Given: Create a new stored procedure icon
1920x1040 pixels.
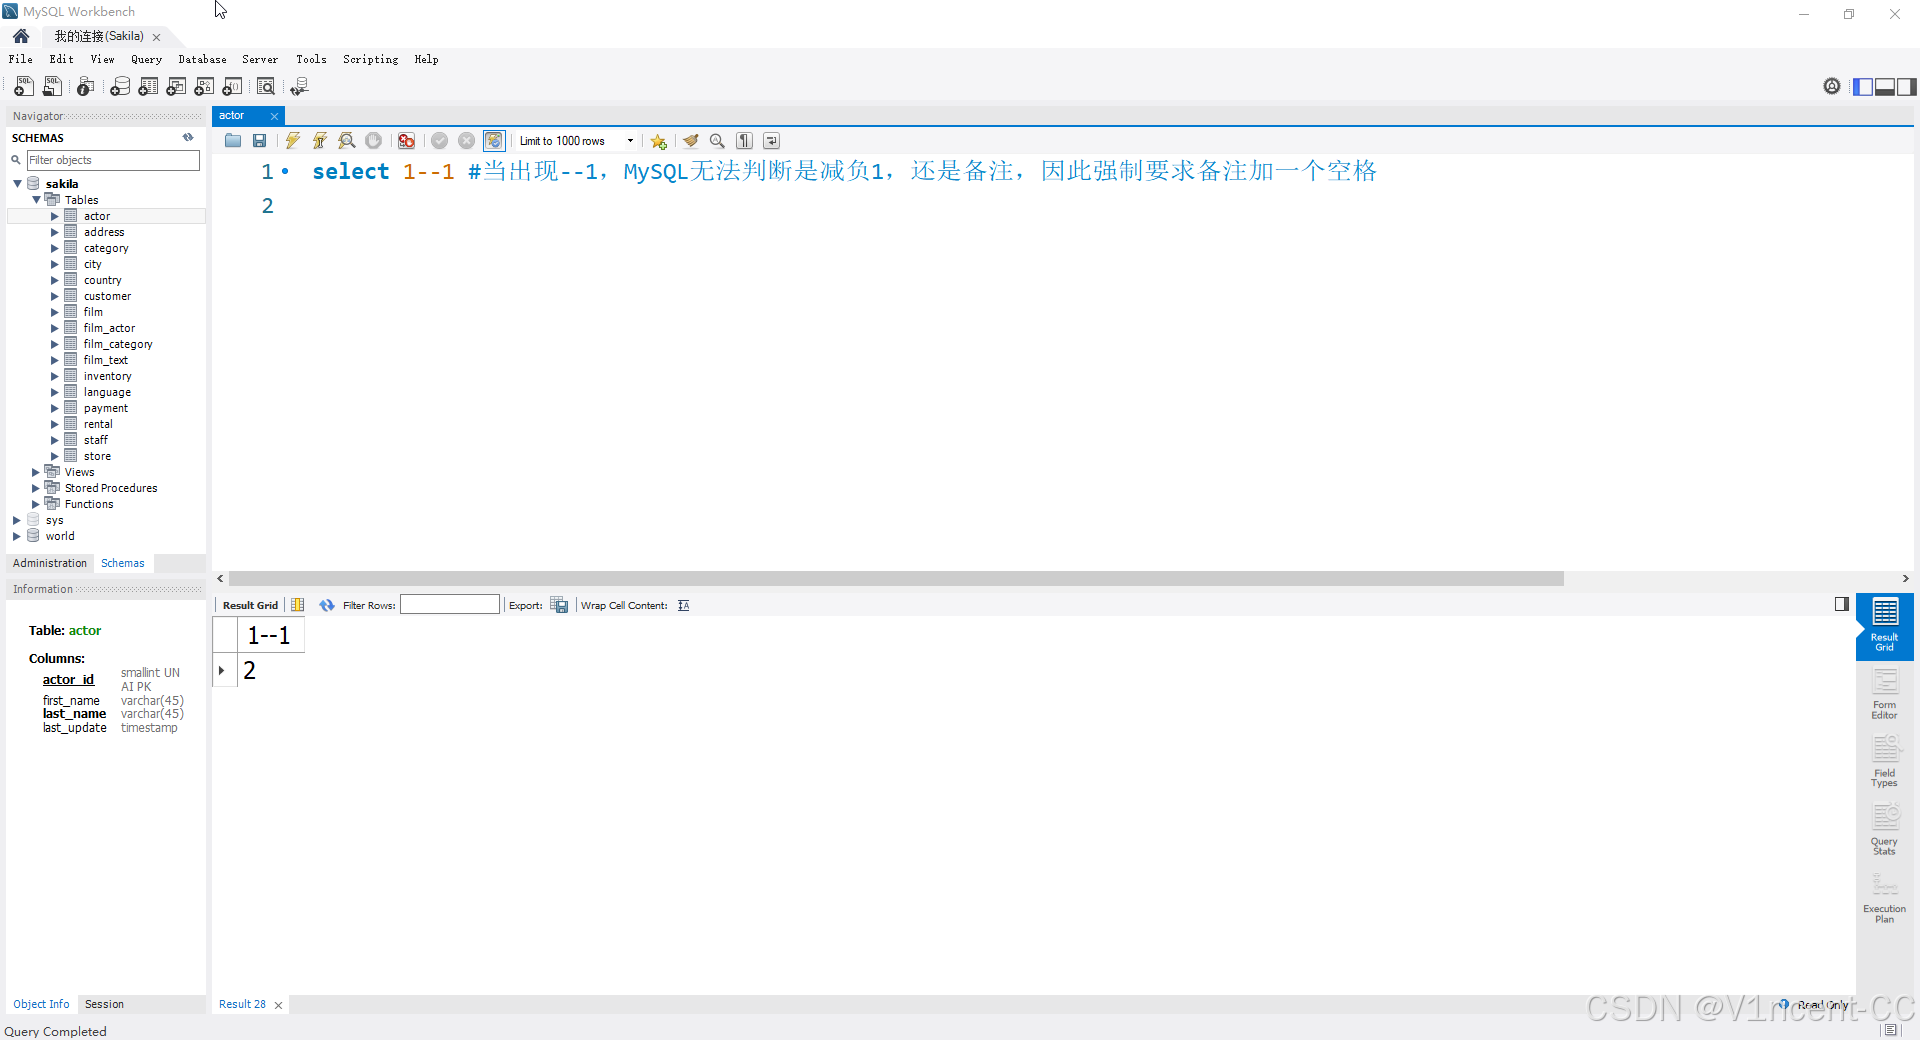Looking at the screenshot, I should coord(204,87).
